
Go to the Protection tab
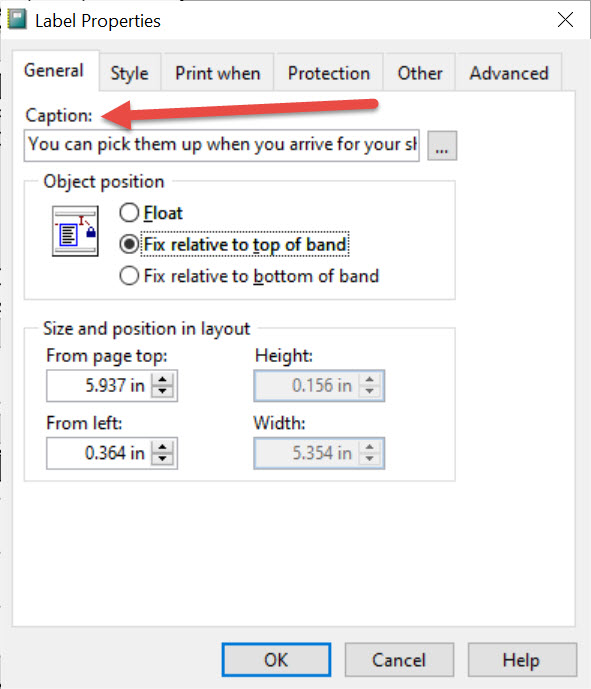(329, 73)
